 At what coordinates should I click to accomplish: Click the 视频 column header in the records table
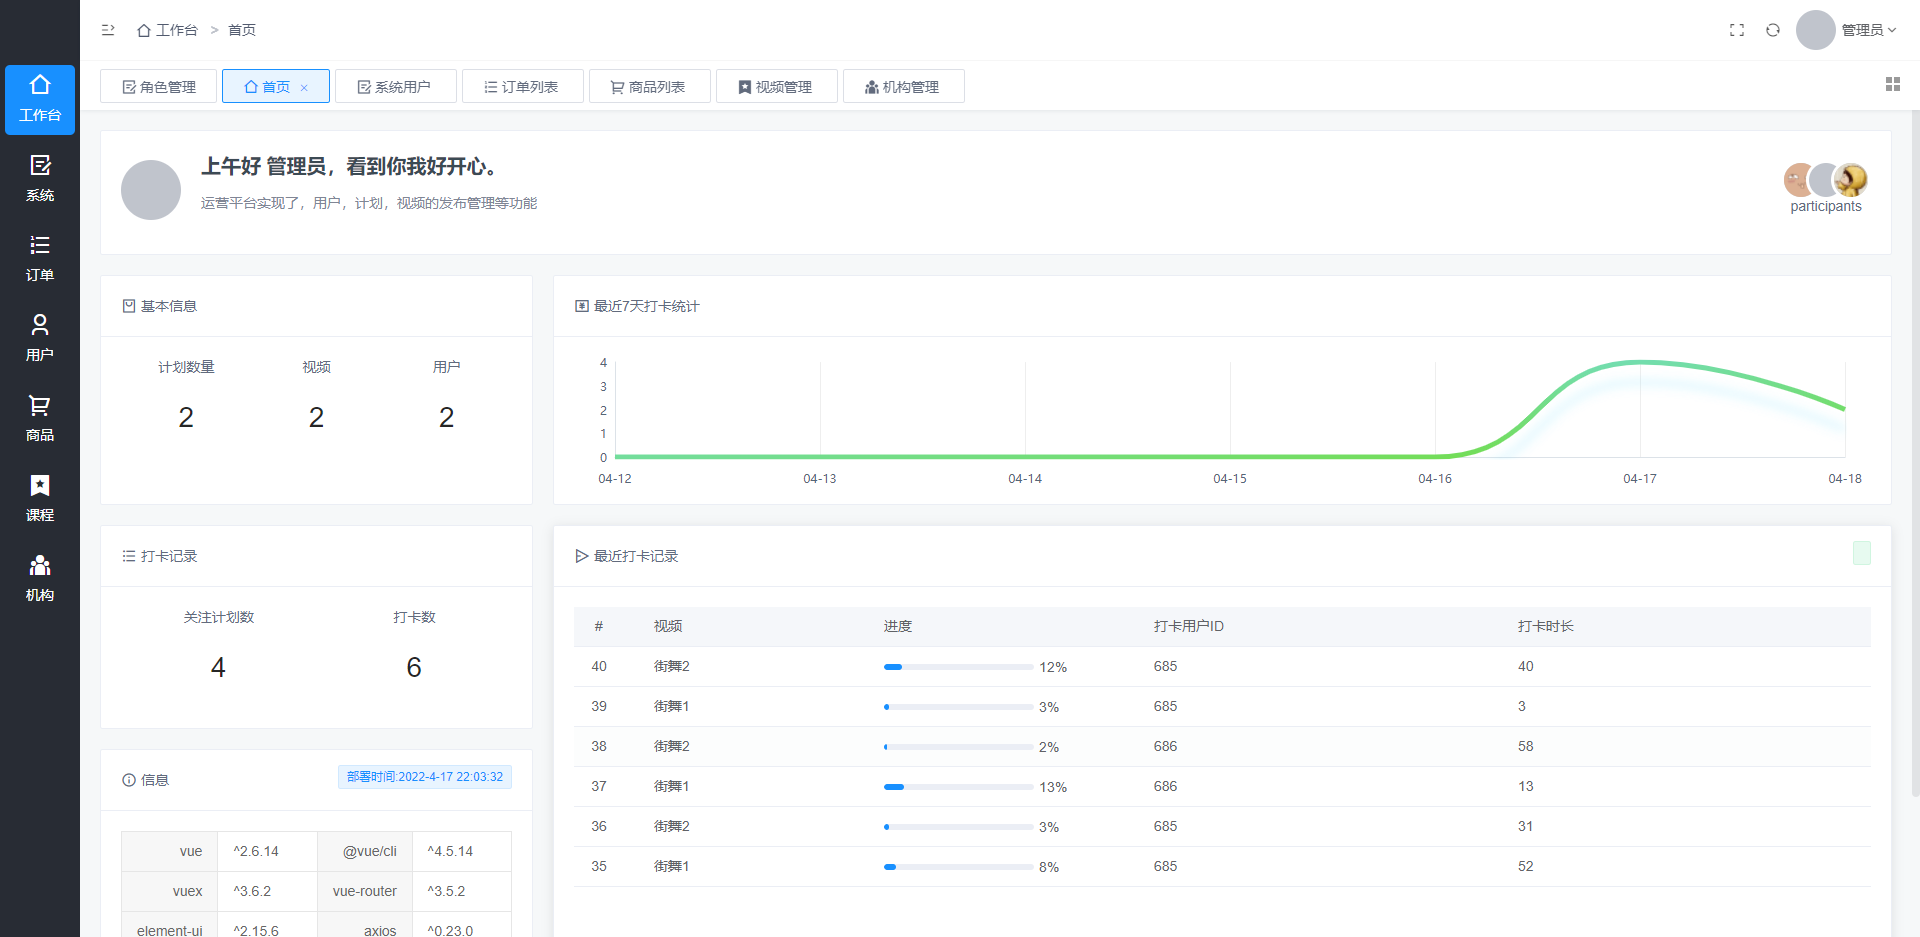tap(667, 626)
